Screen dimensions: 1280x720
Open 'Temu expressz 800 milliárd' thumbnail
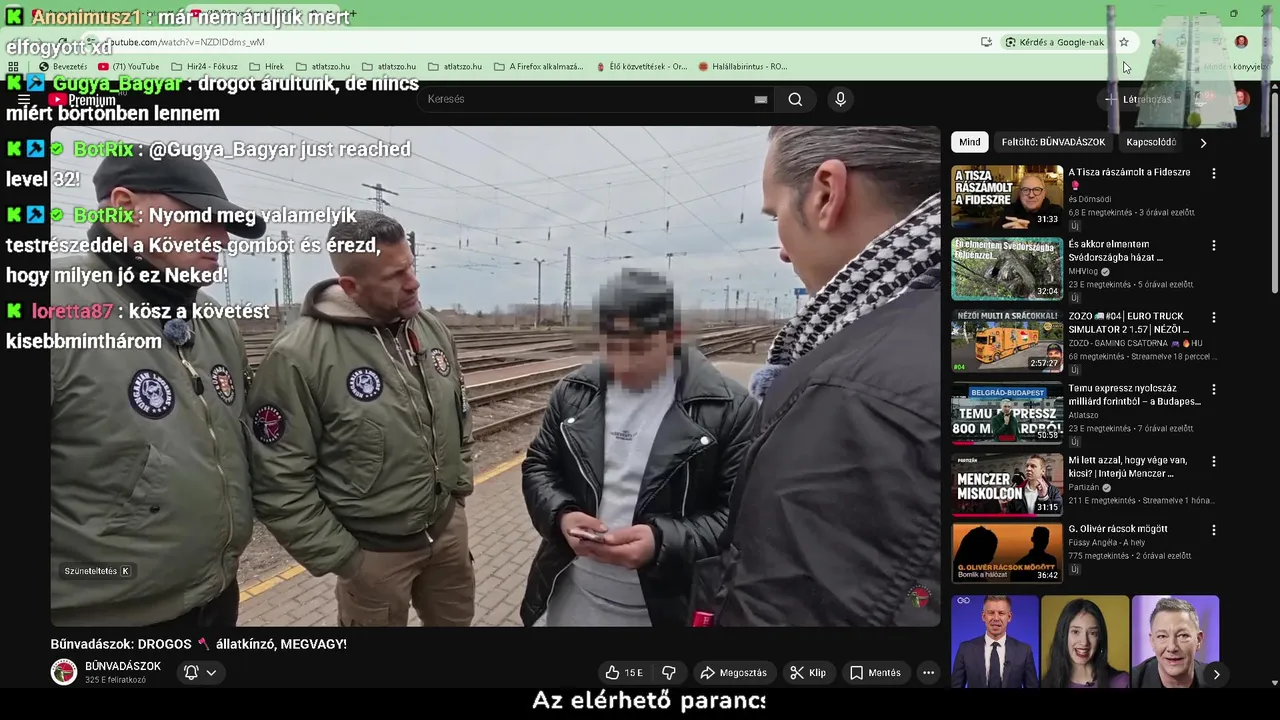coord(1007,413)
